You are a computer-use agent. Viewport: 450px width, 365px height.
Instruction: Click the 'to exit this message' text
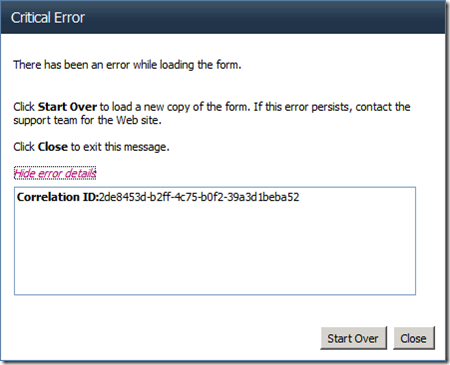point(120,147)
